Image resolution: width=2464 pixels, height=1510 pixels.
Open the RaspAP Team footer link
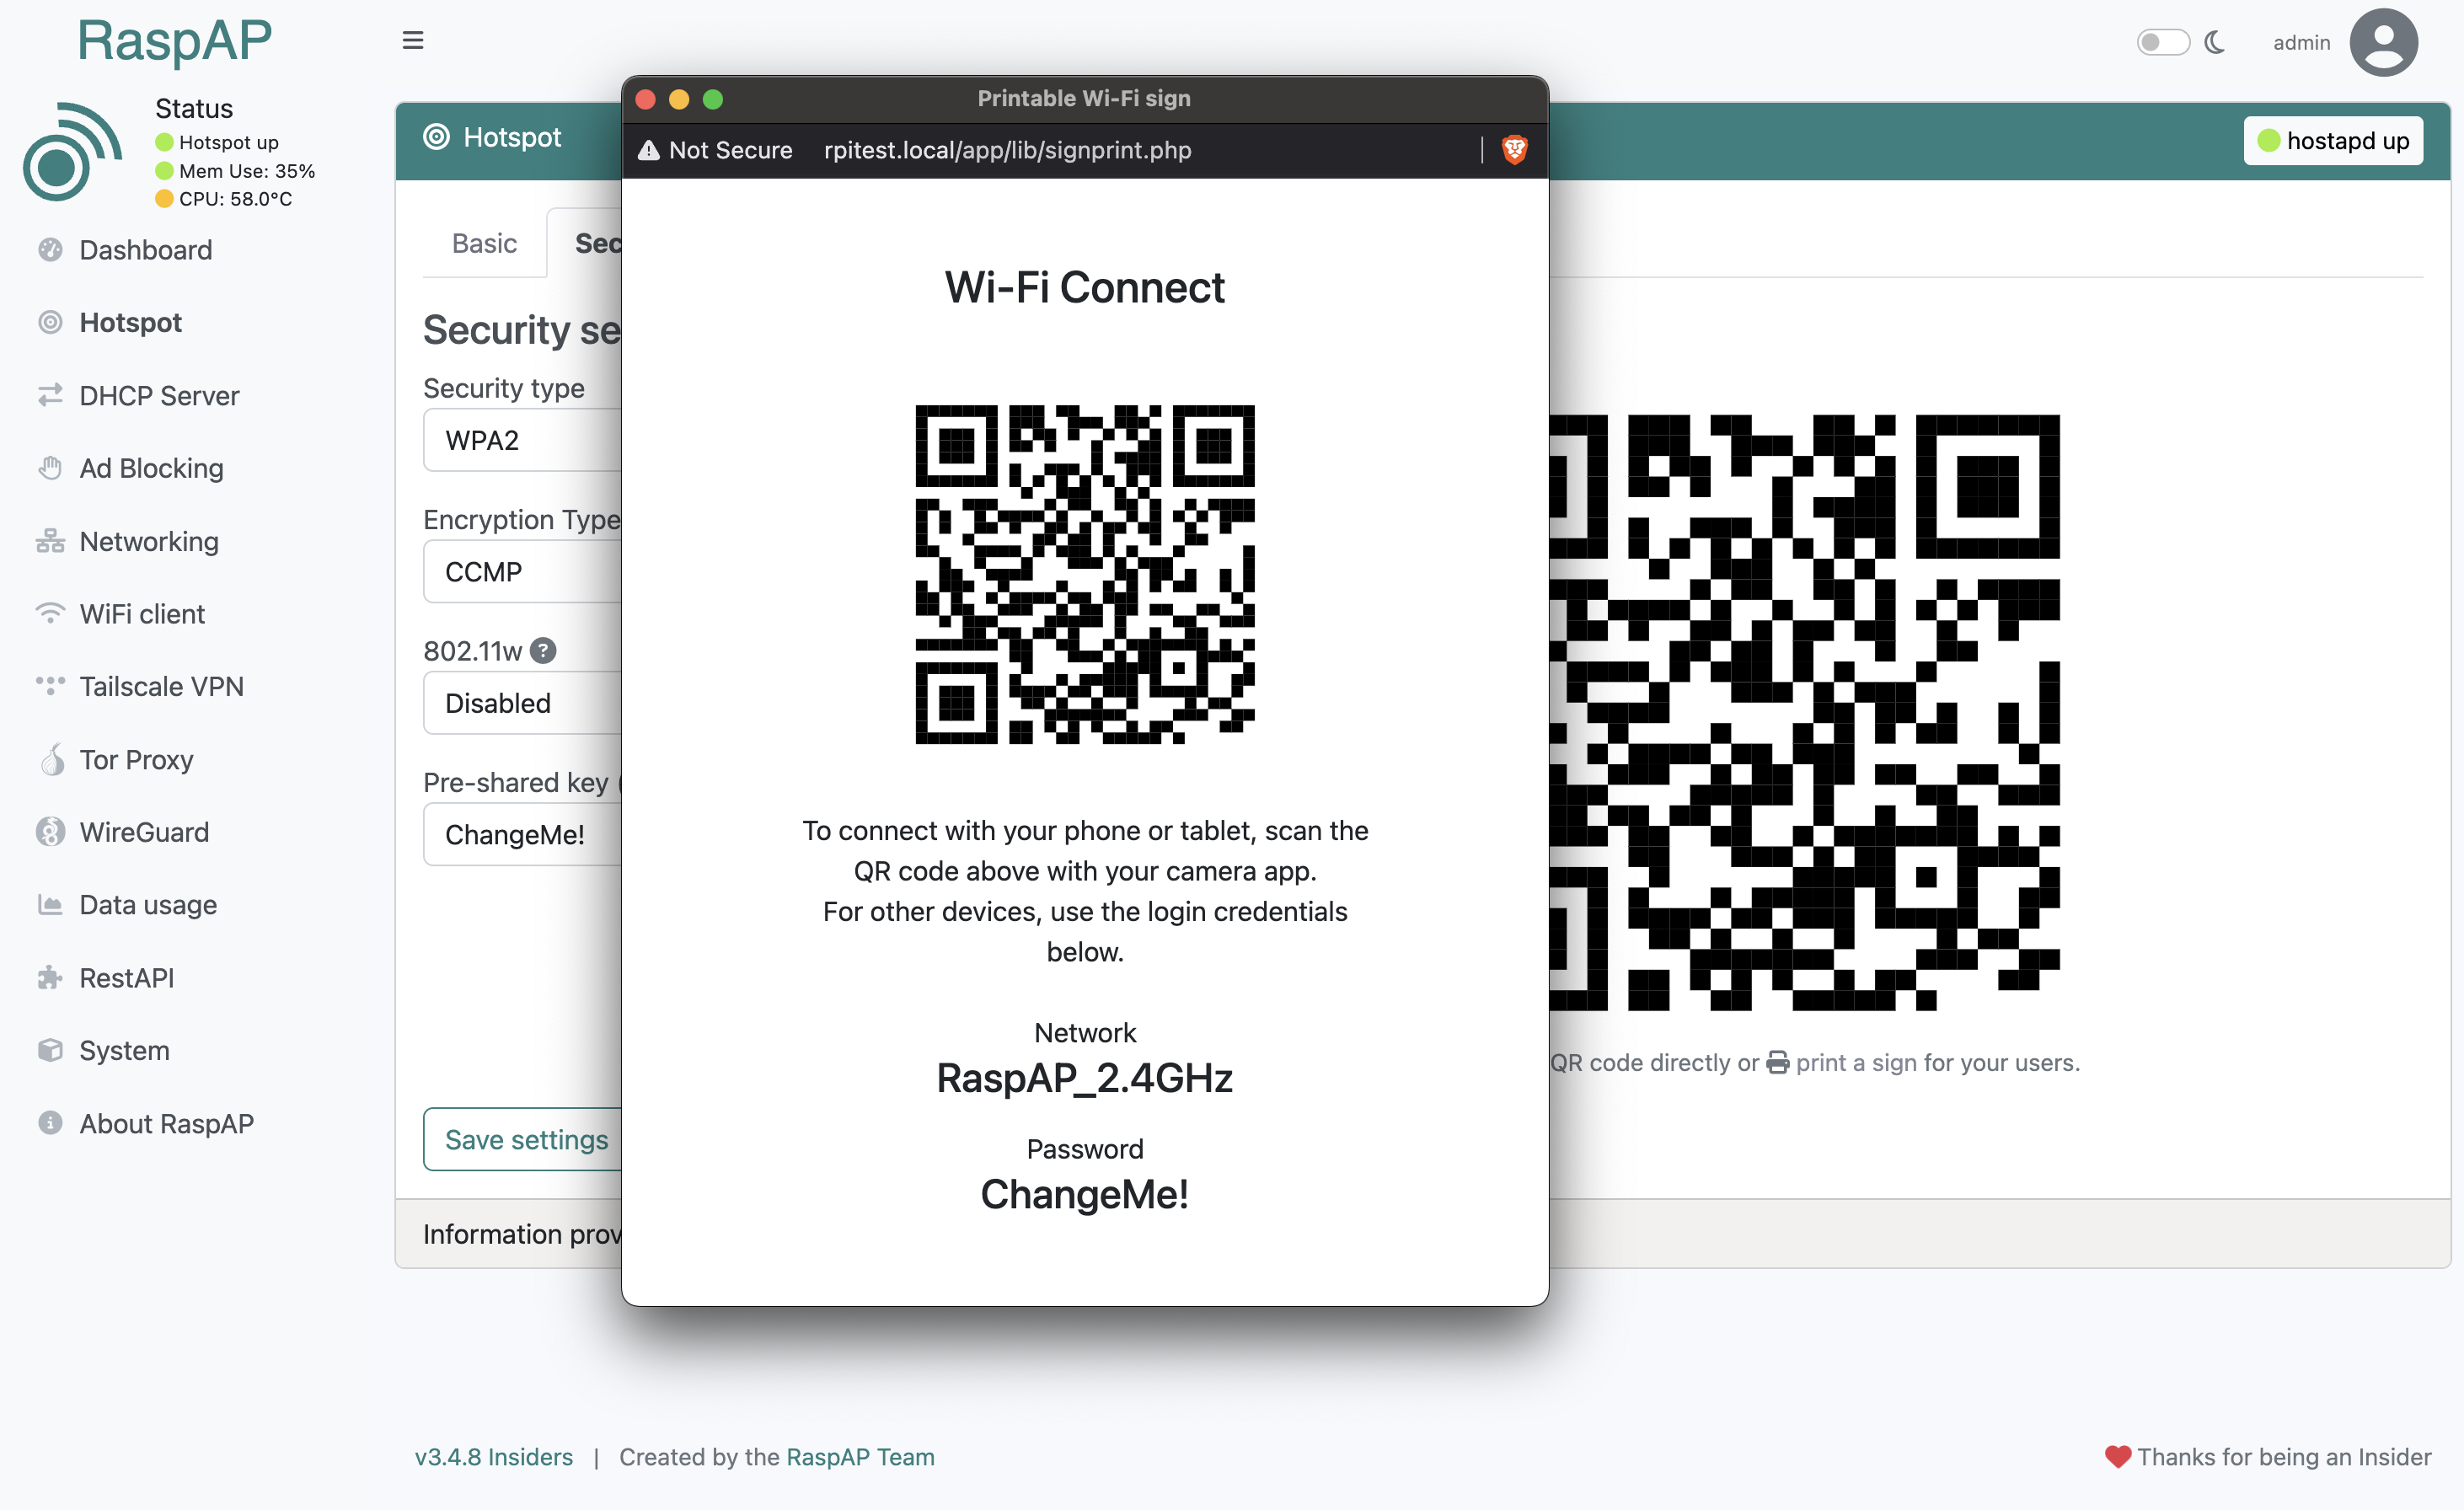(860, 1457)
